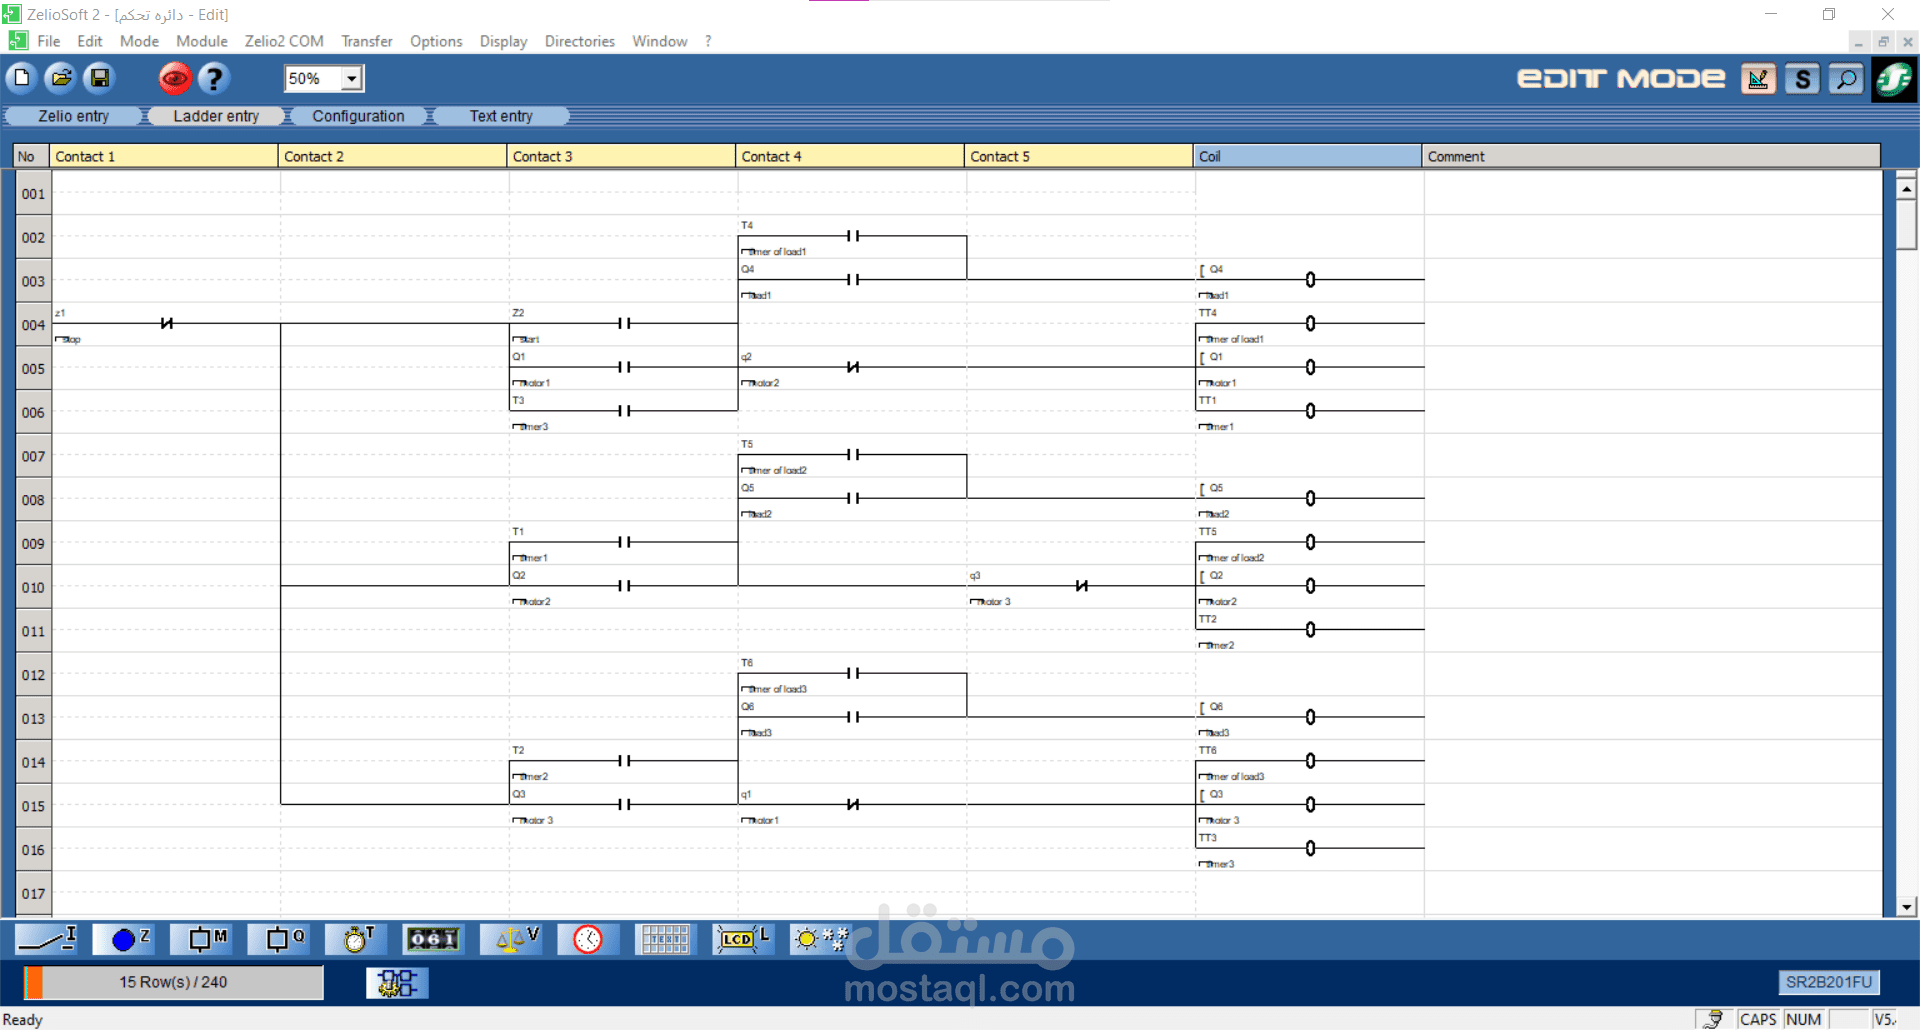Click the q3 normally-closed contact on row 010

pos(1081,586)
